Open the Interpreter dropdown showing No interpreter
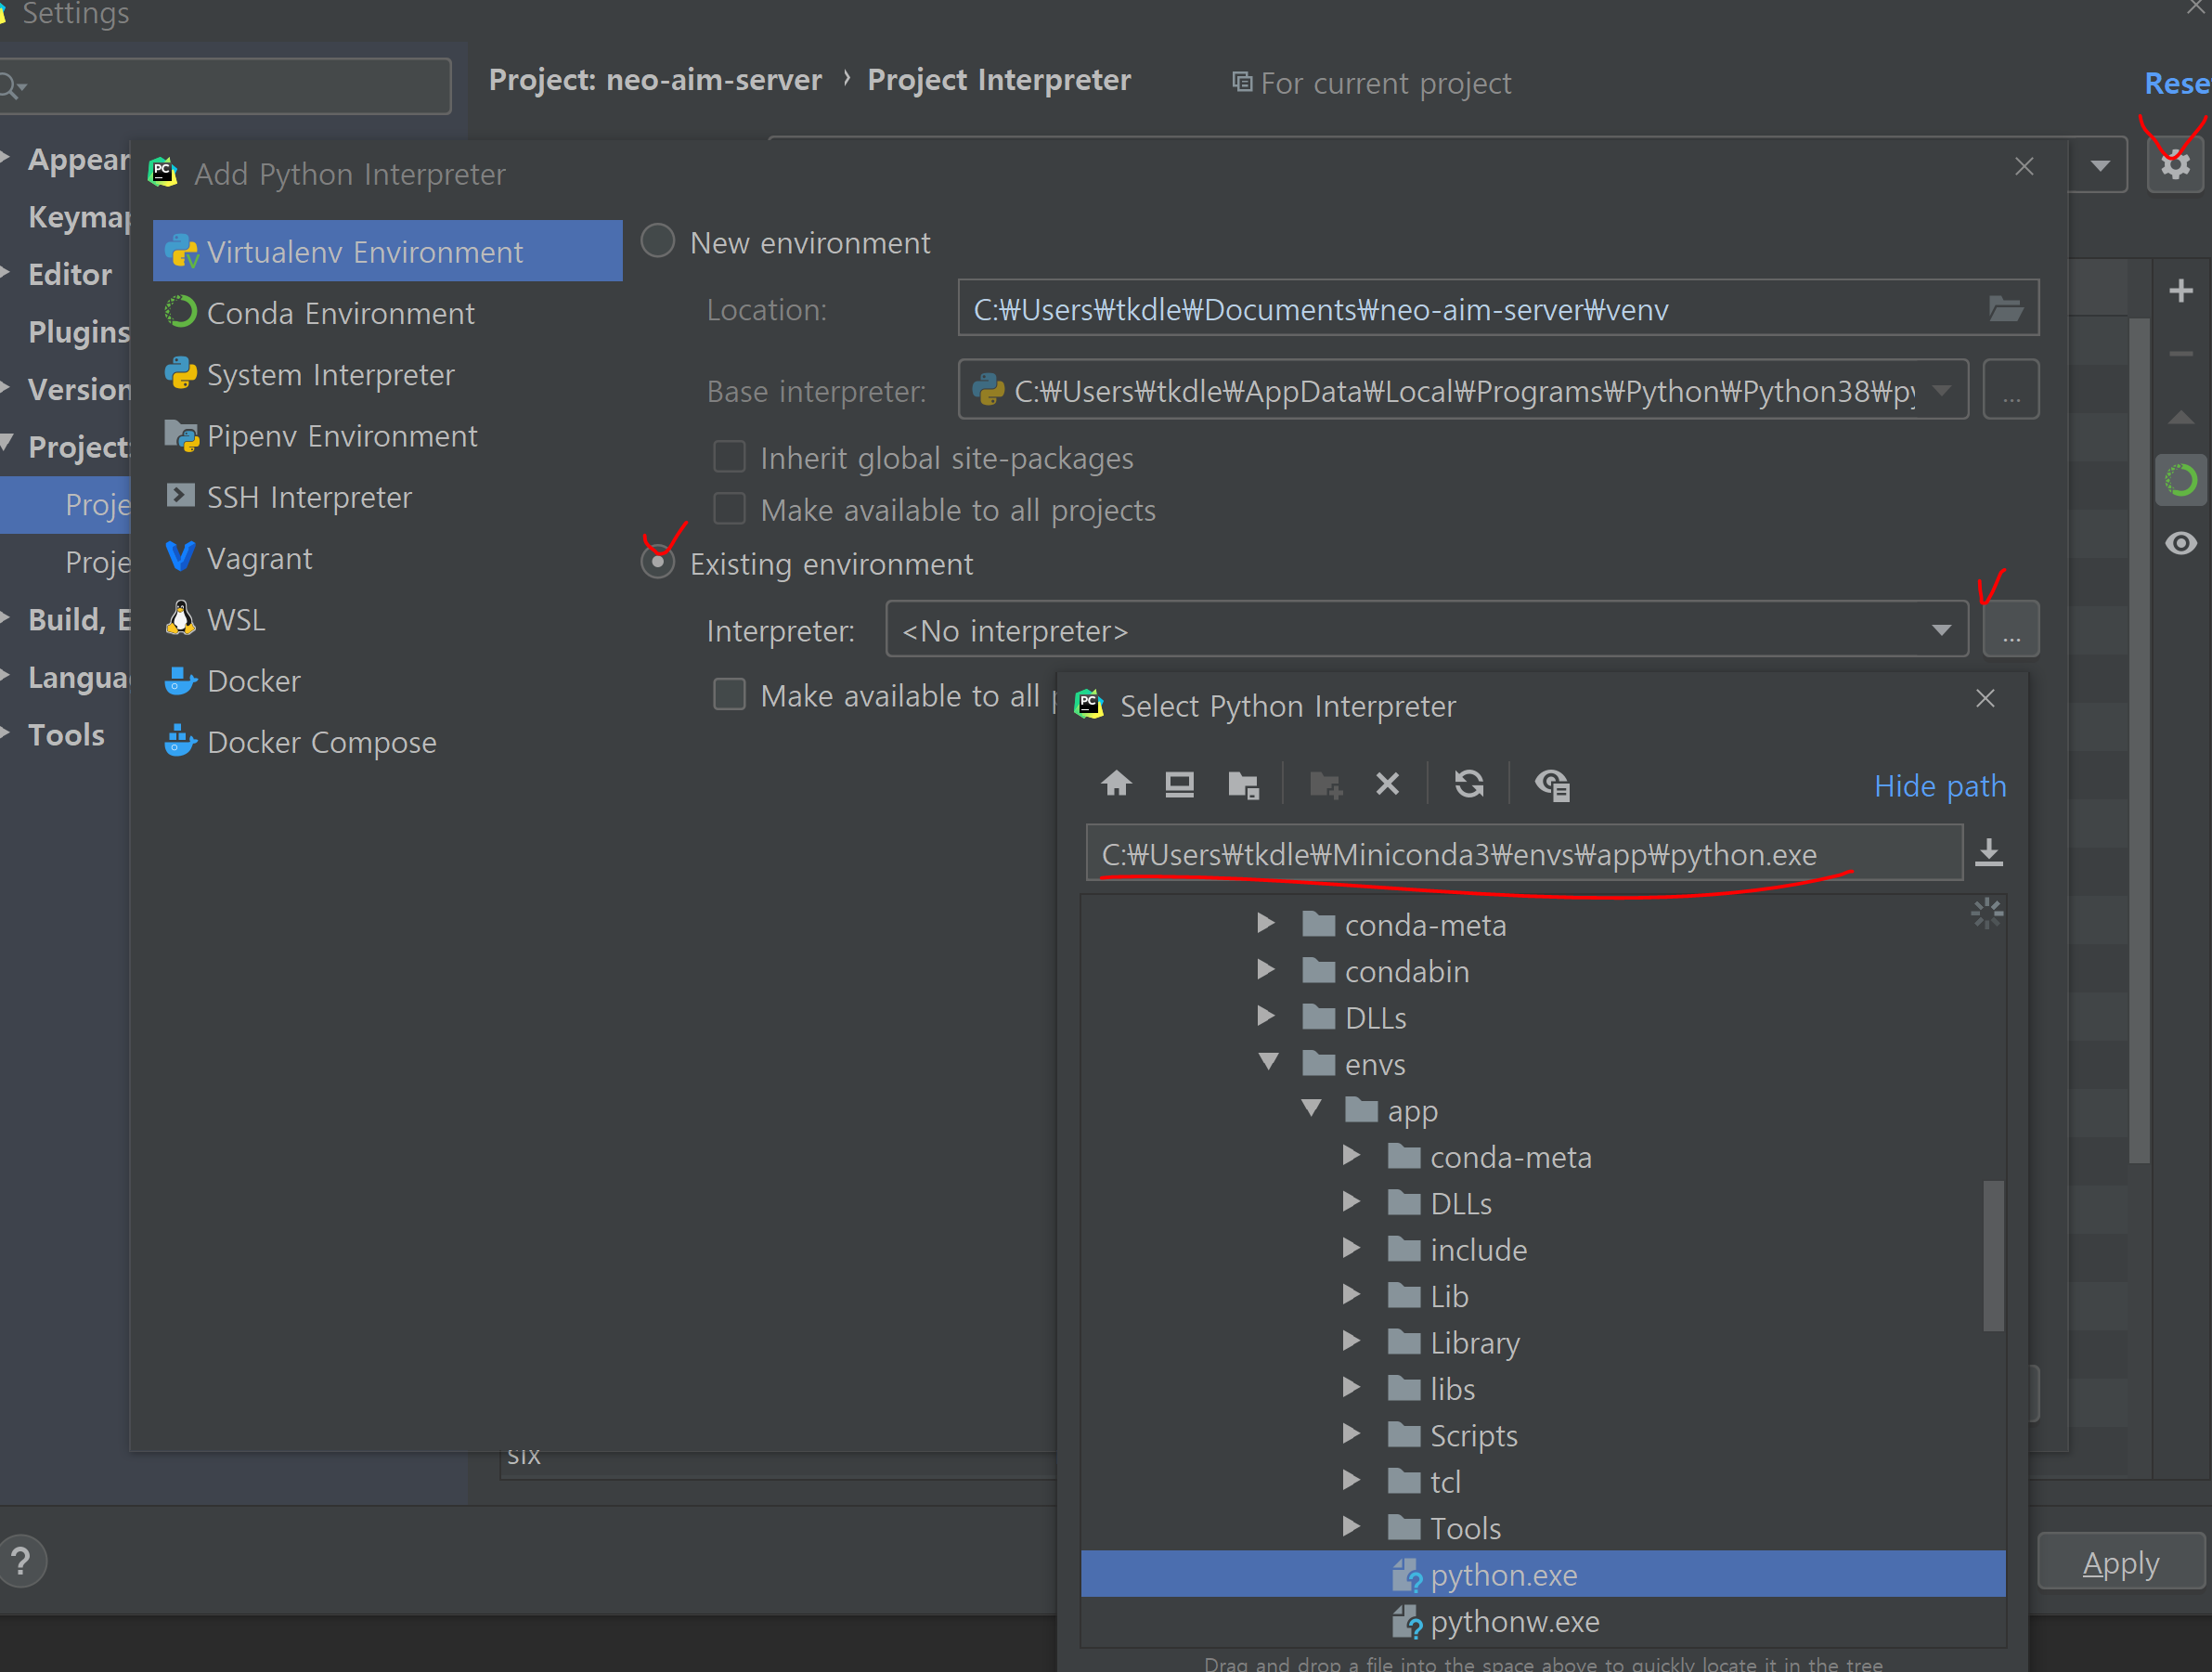Viewport: 2212px width, 1672px height. 1425,630
